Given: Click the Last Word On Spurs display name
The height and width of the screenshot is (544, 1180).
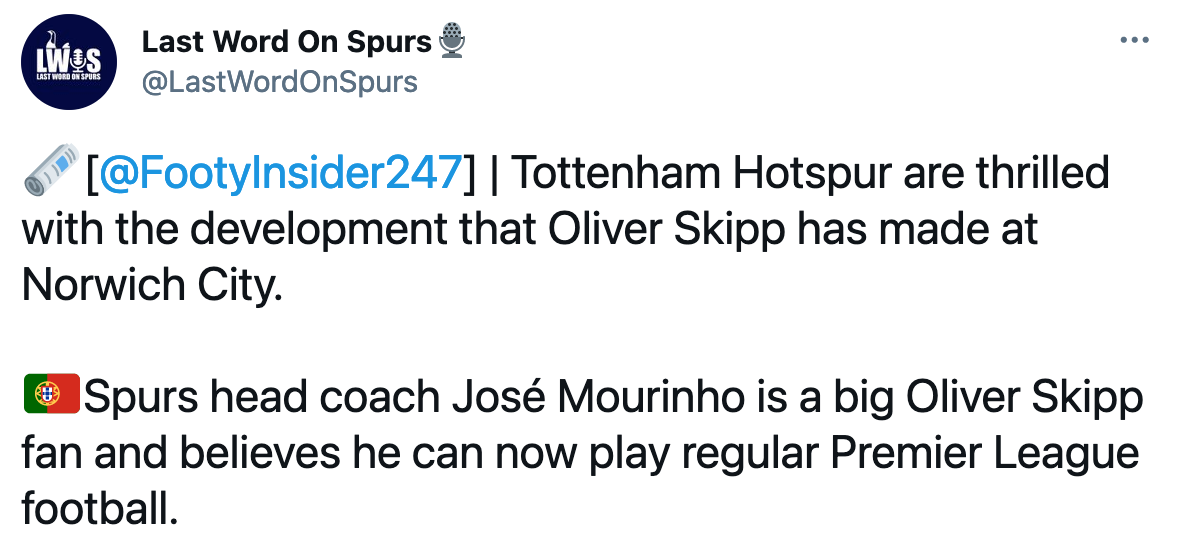Looking at the screenshot, I should click(286, 42).
